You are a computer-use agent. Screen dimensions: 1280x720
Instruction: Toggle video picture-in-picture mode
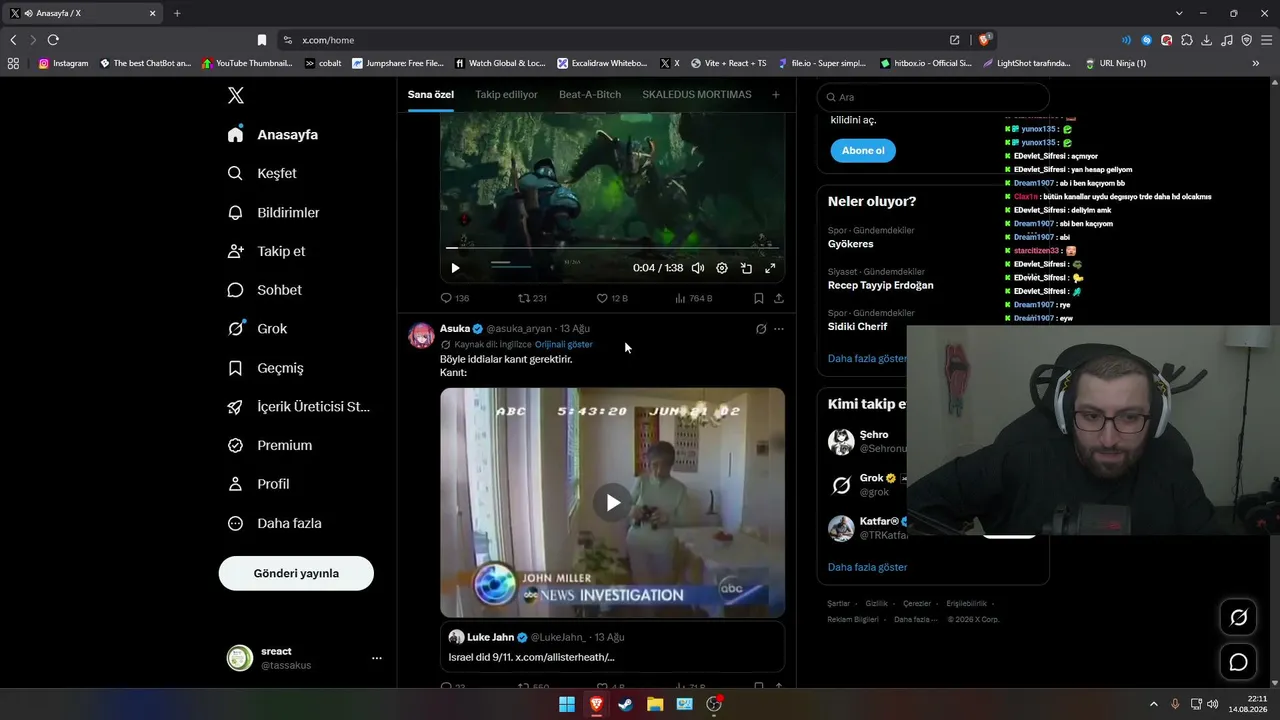pos(746,268)
